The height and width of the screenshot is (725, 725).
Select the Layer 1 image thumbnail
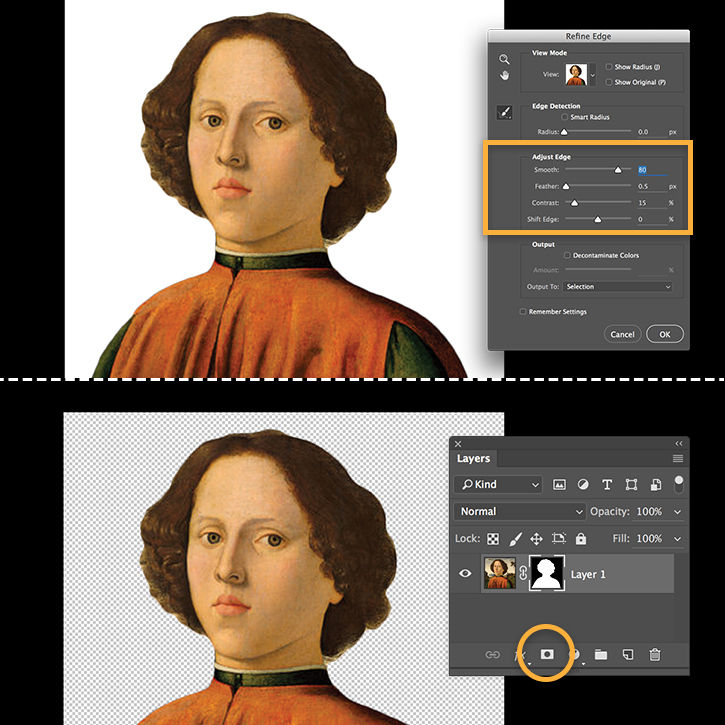[499, 573]
